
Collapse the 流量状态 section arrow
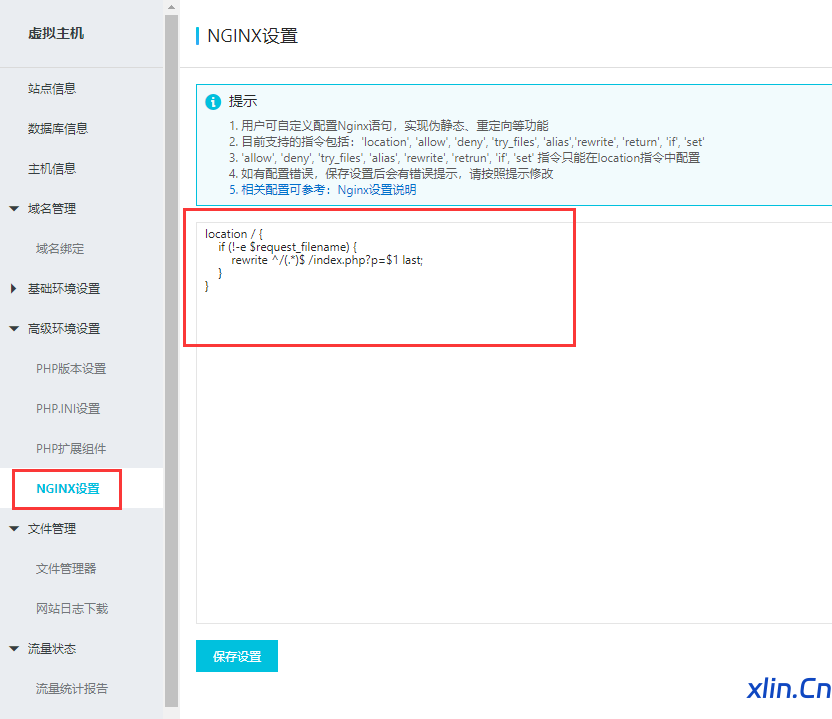(x=14, y=648)
